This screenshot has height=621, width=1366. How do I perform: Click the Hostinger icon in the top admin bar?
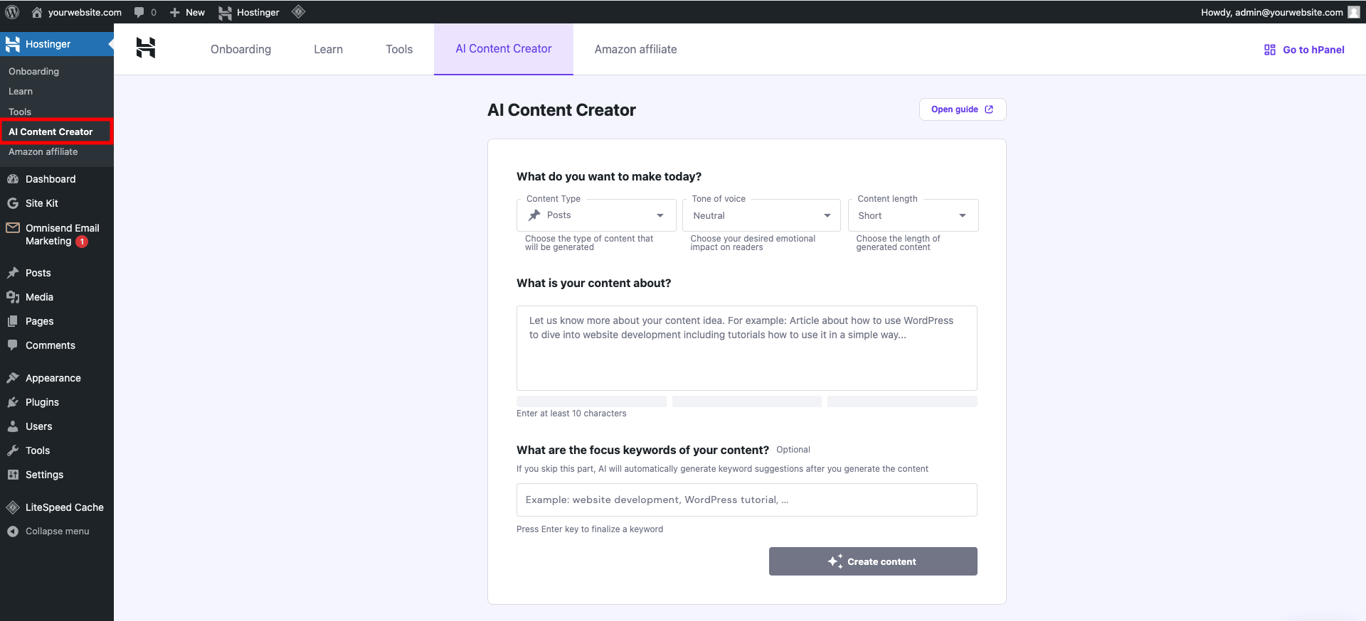[x=224, y=12]
